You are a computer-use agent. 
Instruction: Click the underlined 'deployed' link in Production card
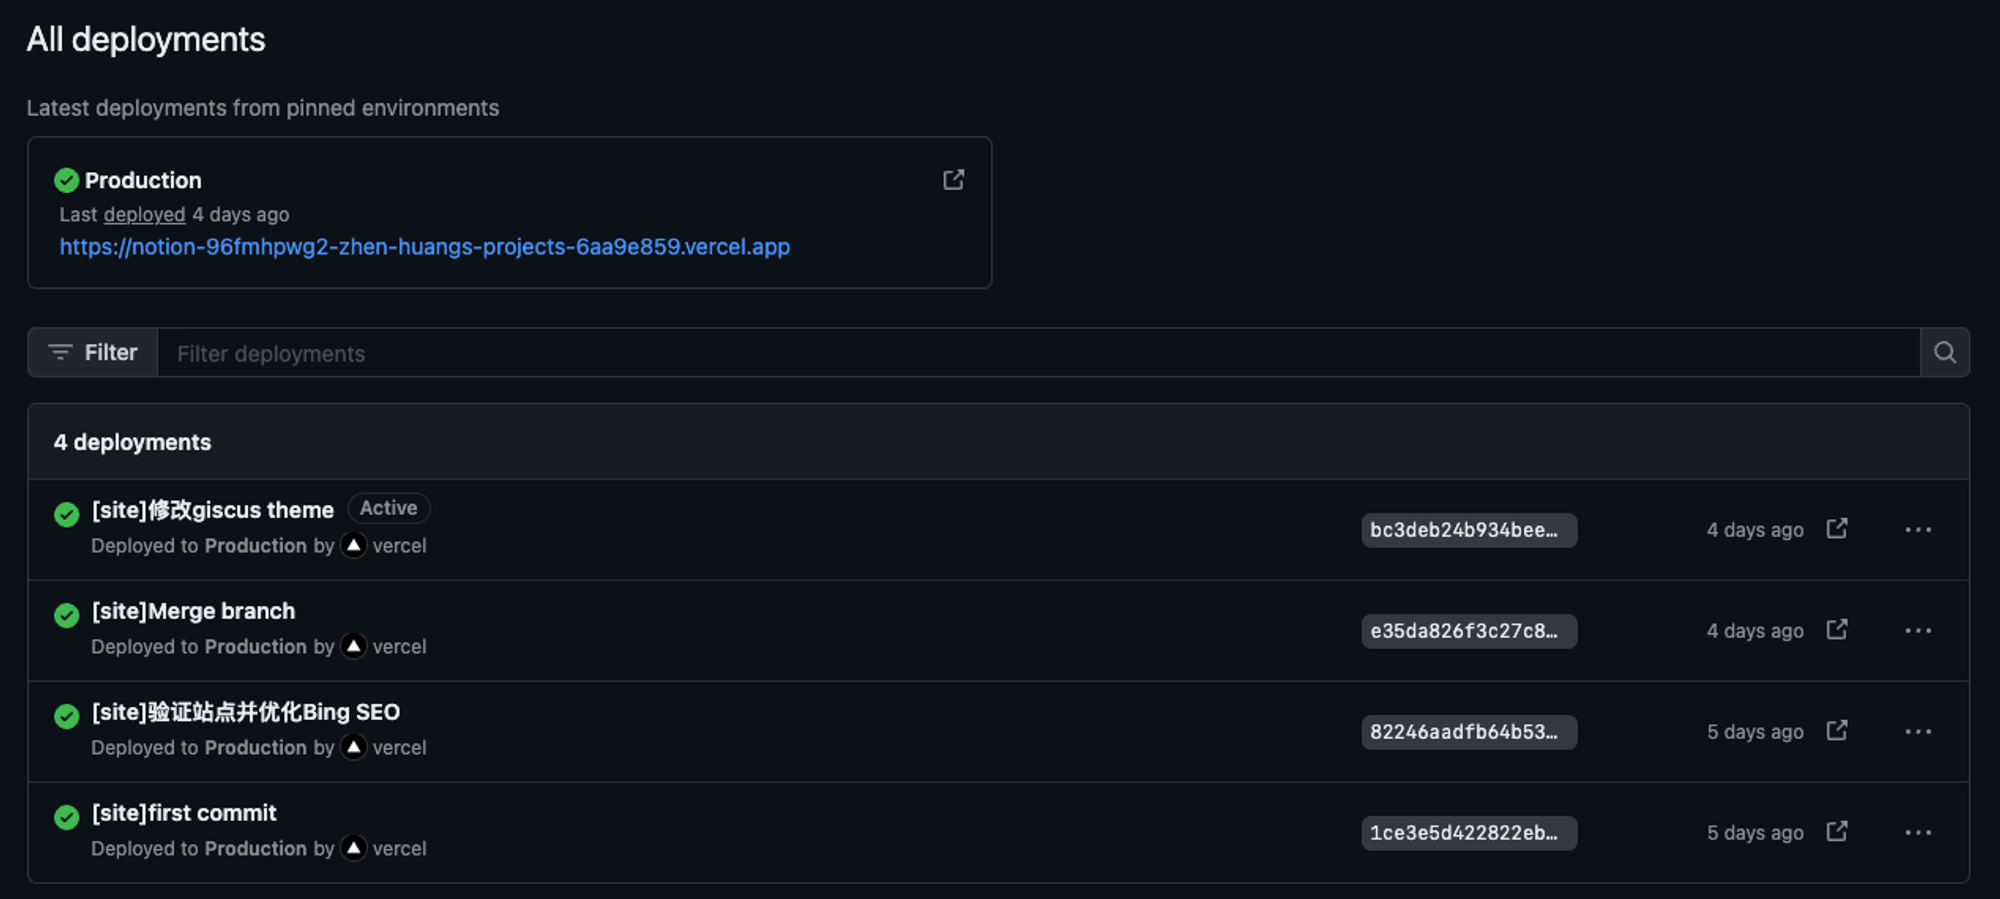click(x=144, y=214)
